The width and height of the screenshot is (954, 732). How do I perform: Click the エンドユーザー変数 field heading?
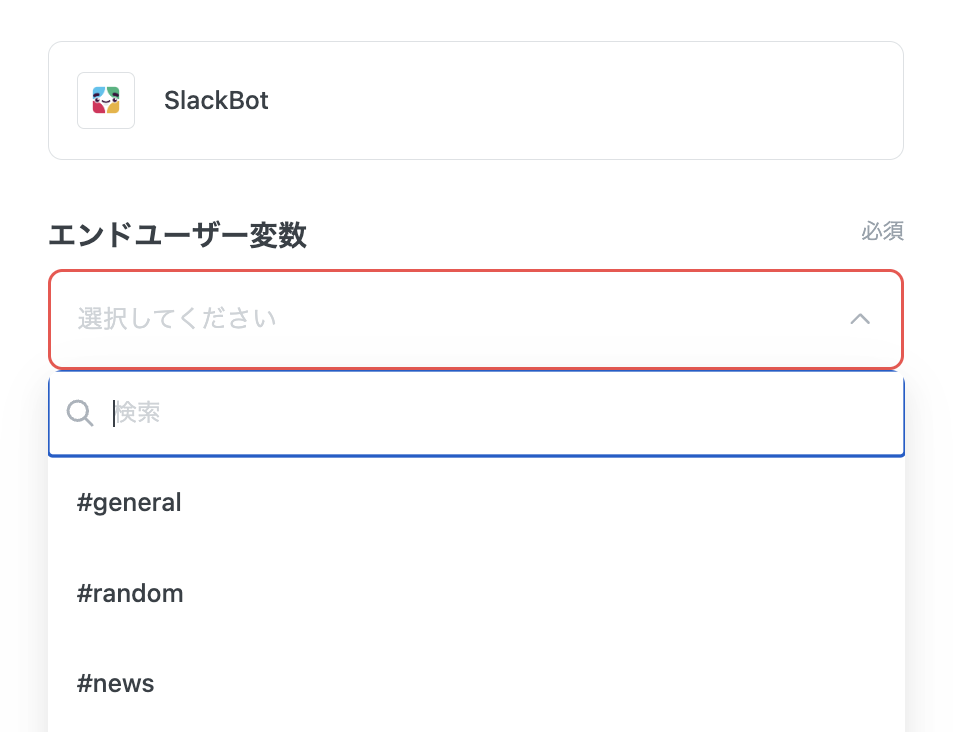pos(177,236)
